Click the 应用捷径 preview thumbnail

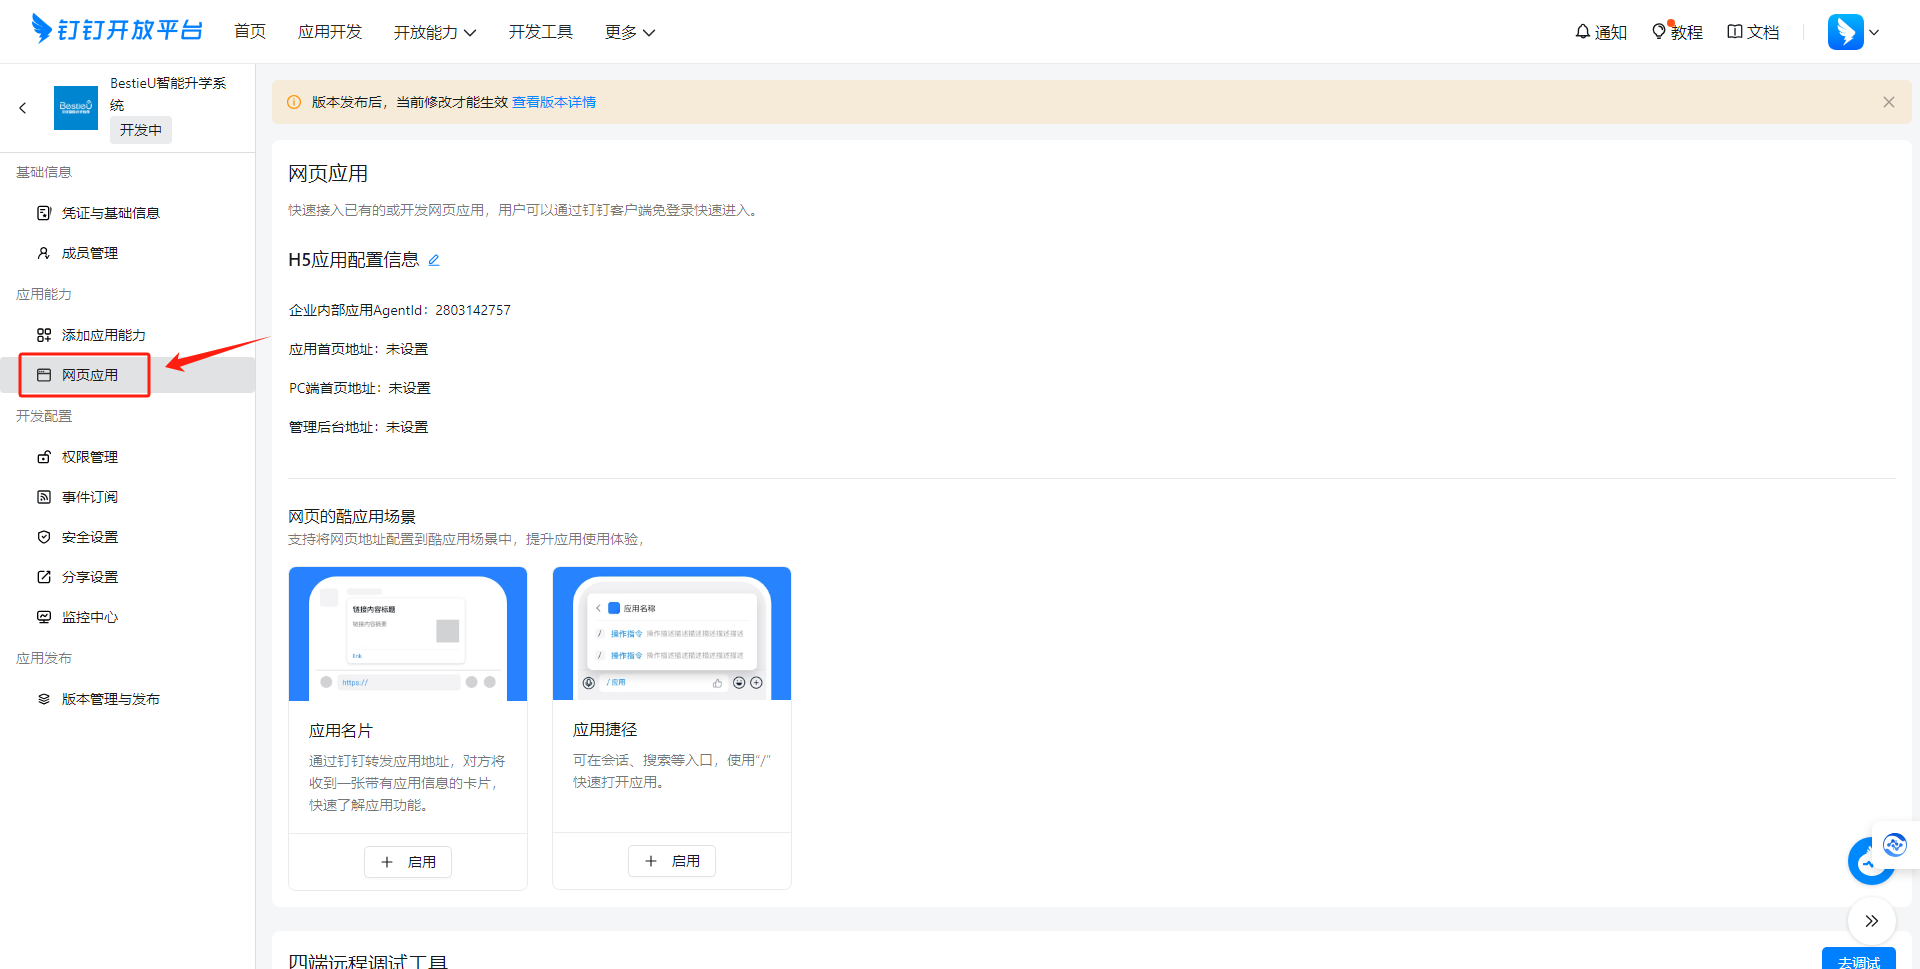point(672,633)
